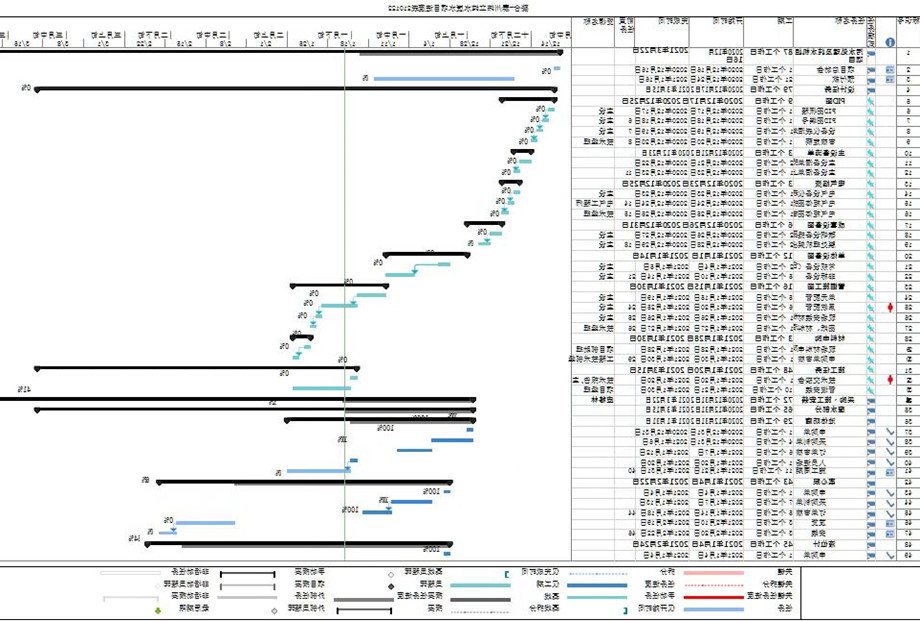Click the info icon in the Indicators column header
This screenshot has width=920, height=621.
tap(890, 42)
